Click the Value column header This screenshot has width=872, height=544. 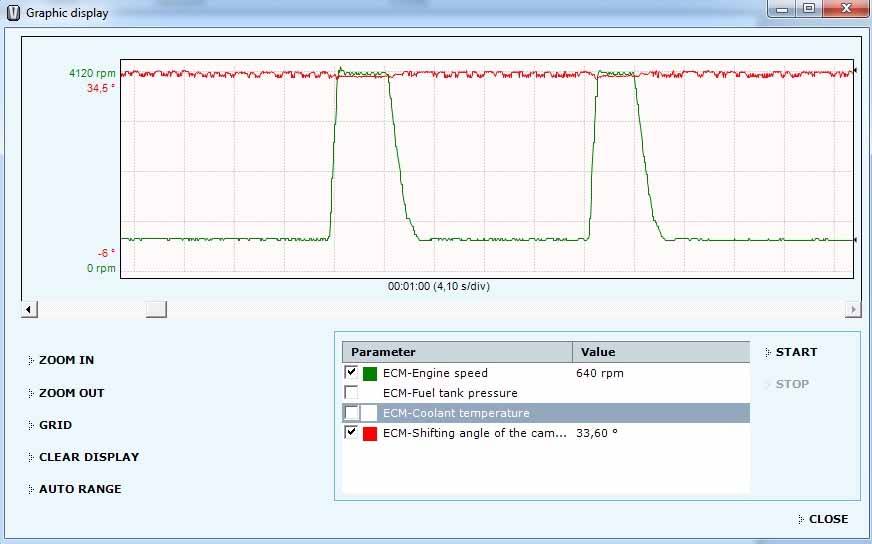(x=660, y=352)
